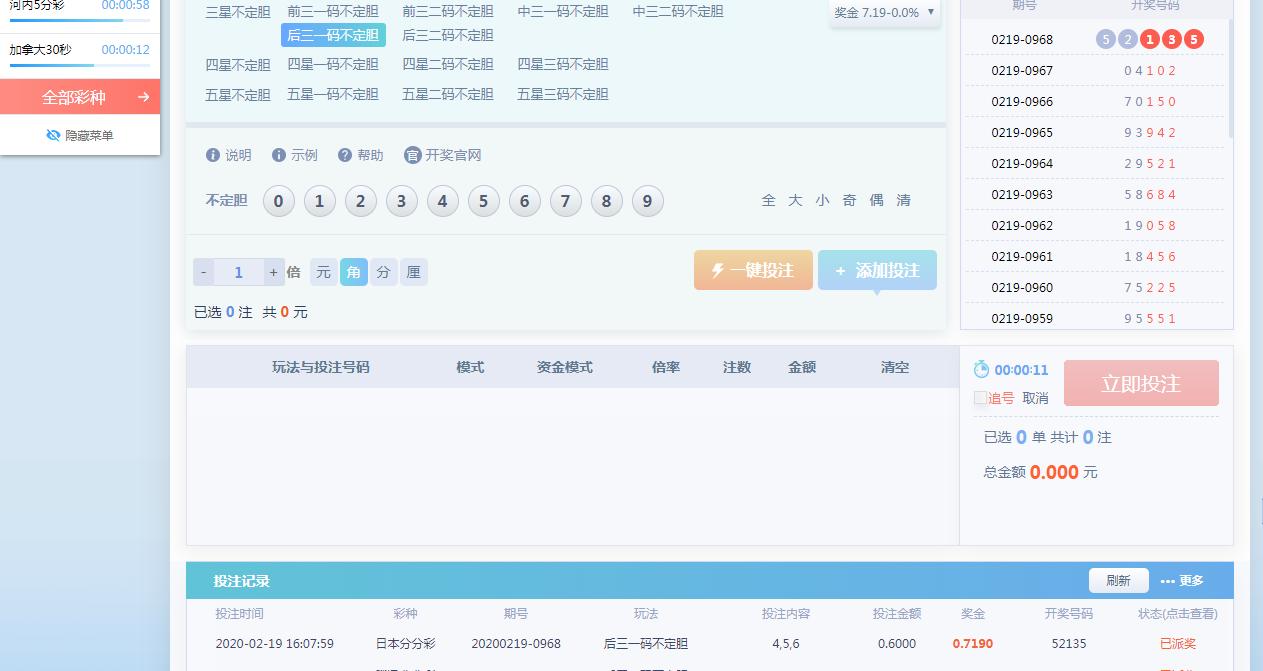Select 四星三码不定胆 play type
Viewport: 1263px width, 671px height.
coord(563,64)
